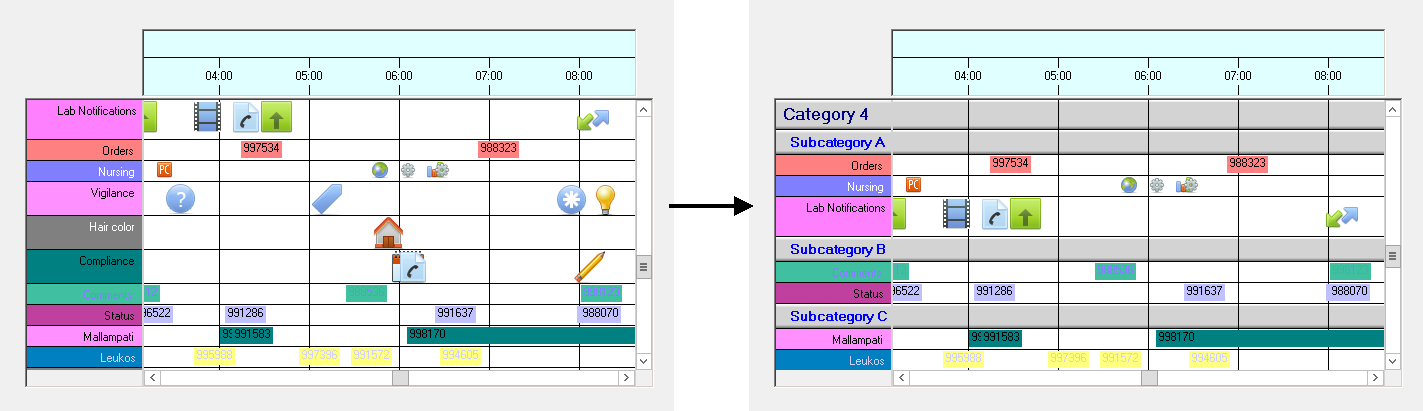Select the orange PC icon in left Nursing row
This screenshot has width=1423, height=411.
[165, 170]
